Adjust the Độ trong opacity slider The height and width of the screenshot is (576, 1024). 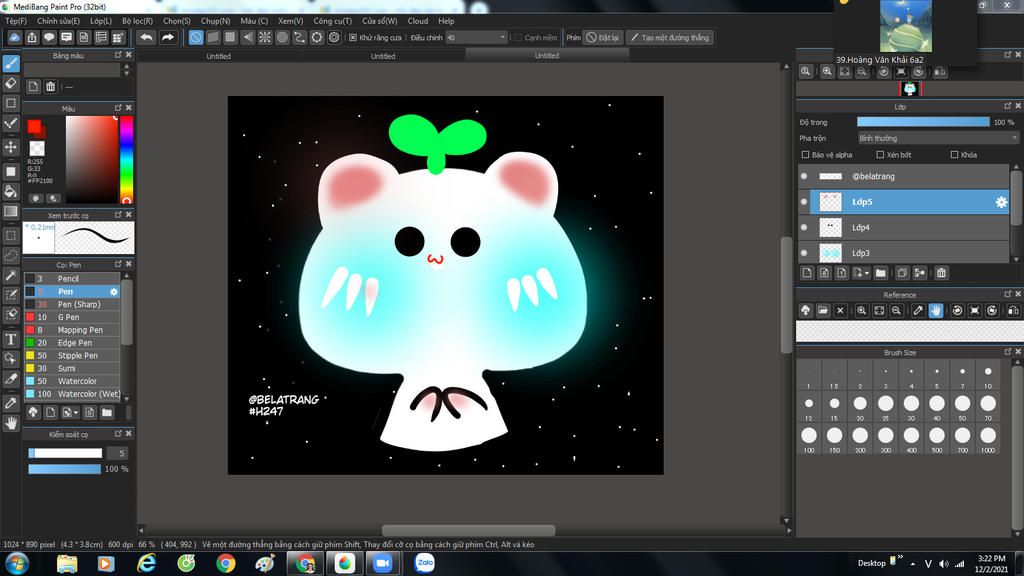pyautogui.click(x=923, y=122)
